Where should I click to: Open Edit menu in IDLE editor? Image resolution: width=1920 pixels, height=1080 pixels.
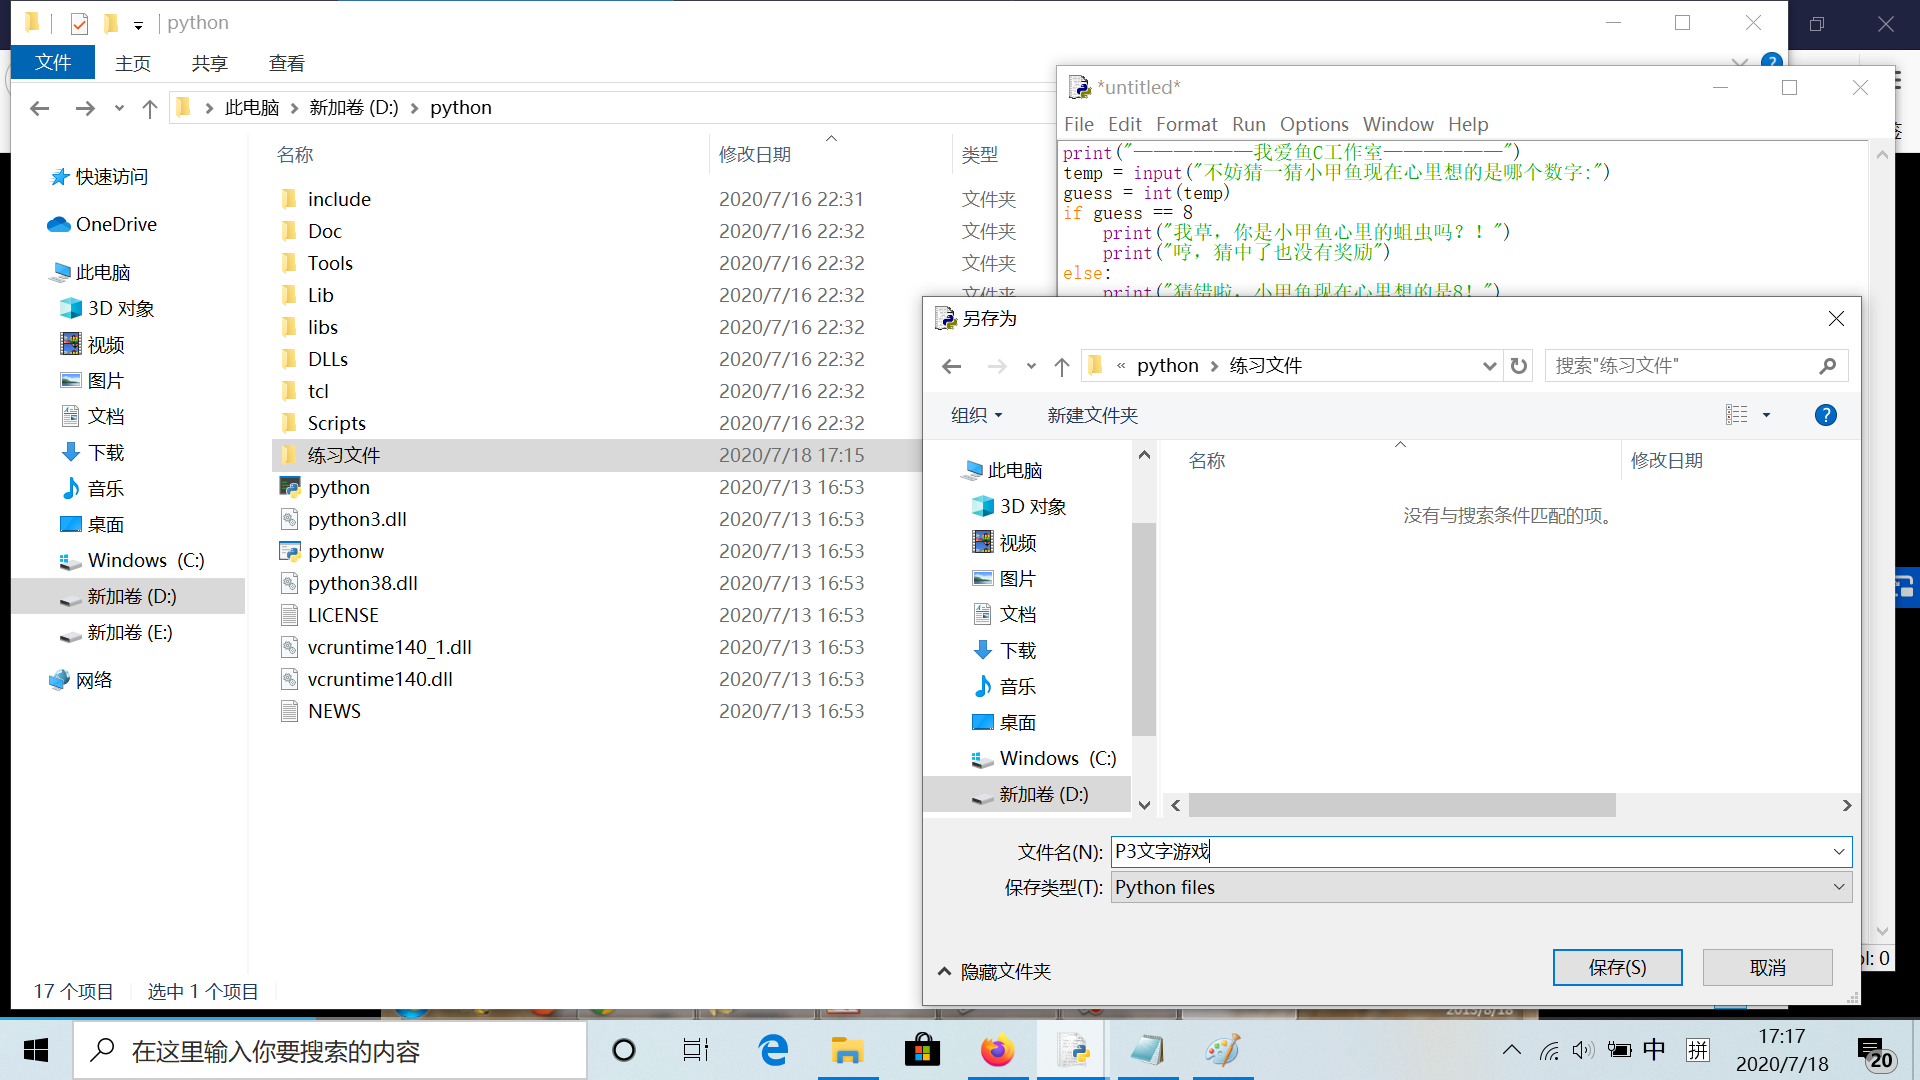tap(1124, 124)
